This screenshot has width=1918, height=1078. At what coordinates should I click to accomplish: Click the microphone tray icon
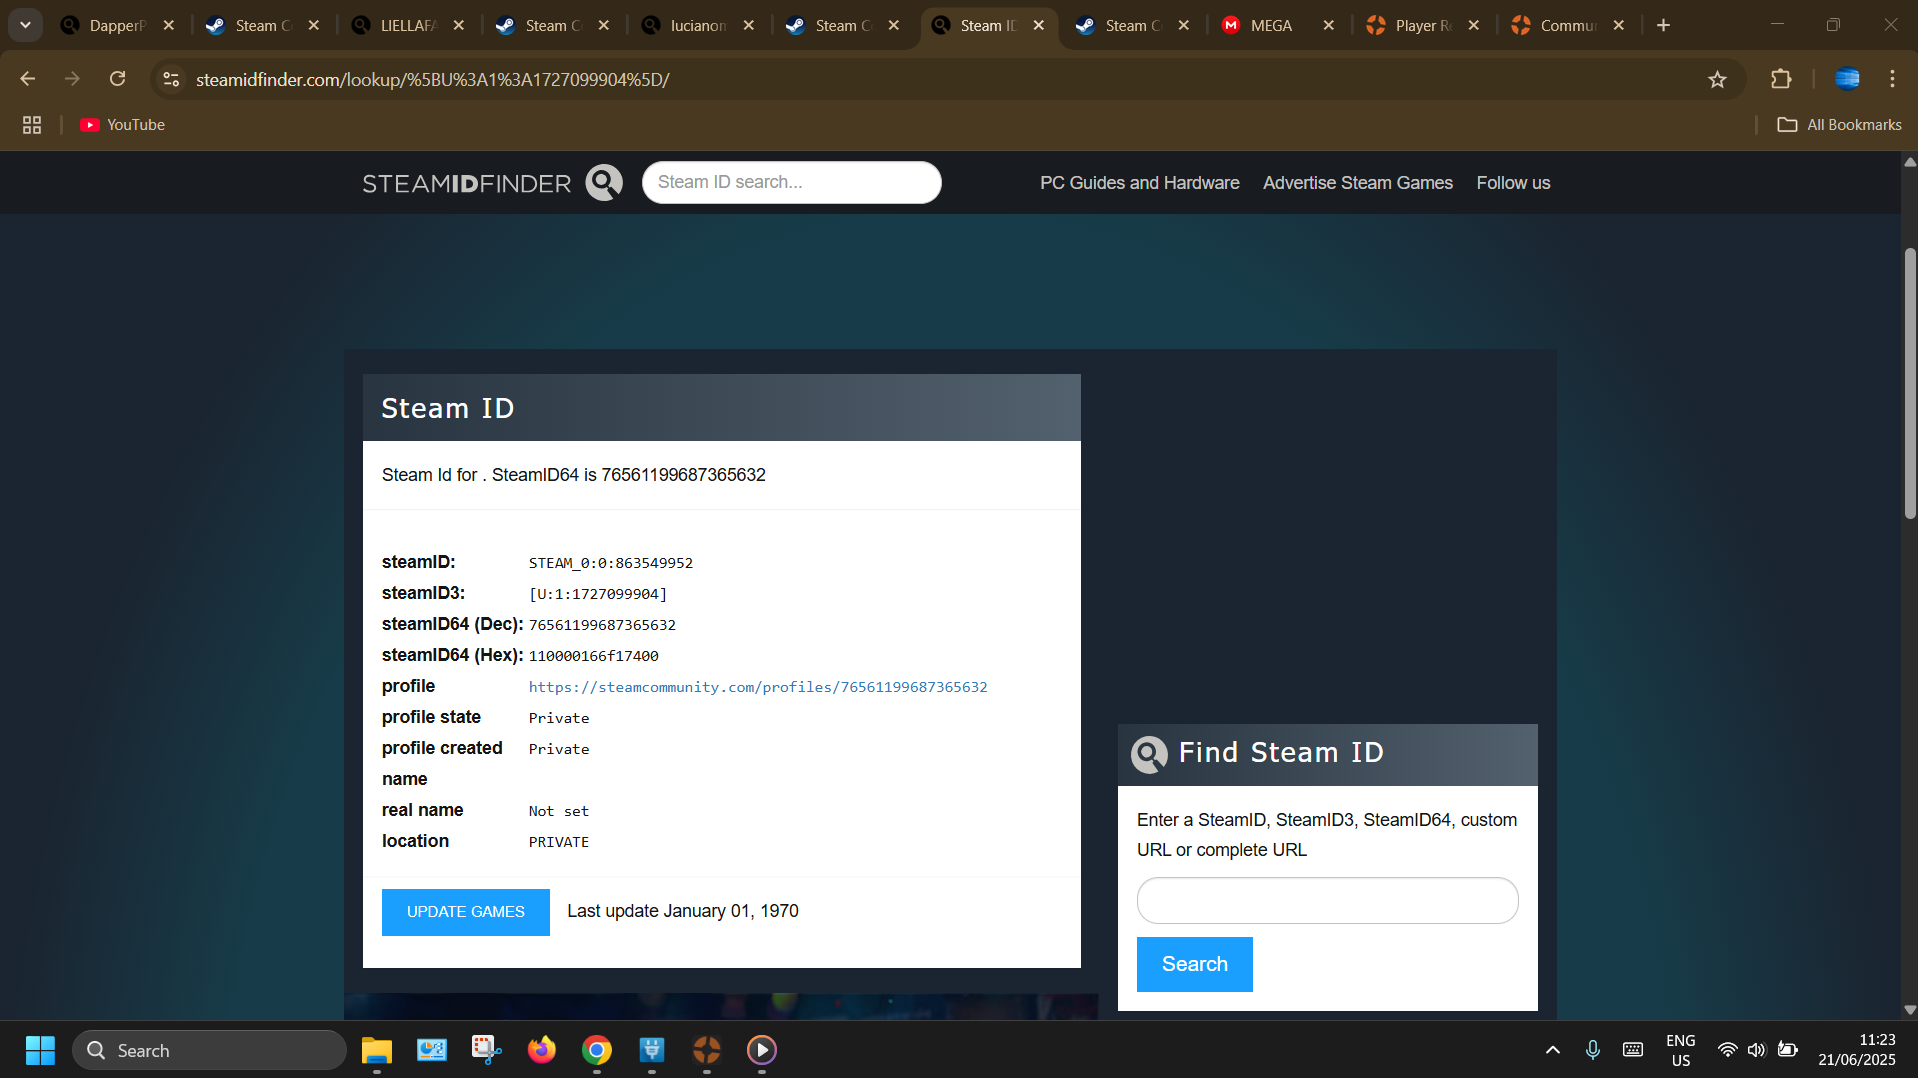1592,1050
